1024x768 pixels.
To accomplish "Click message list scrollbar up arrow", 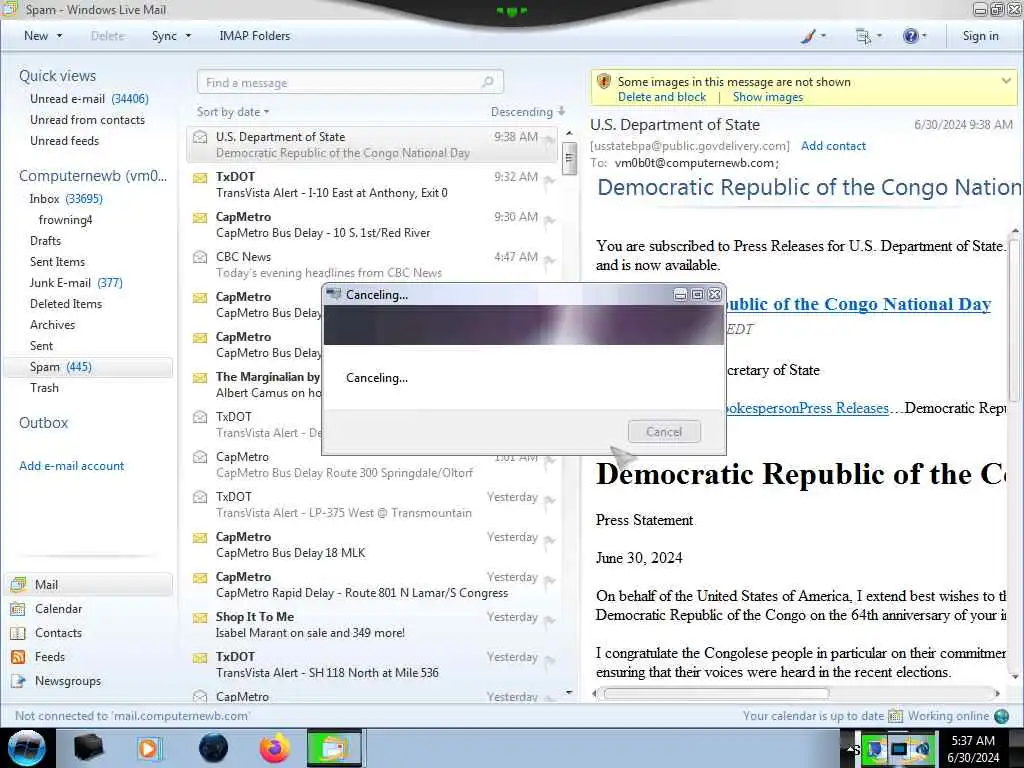I will tap(569, 133).
